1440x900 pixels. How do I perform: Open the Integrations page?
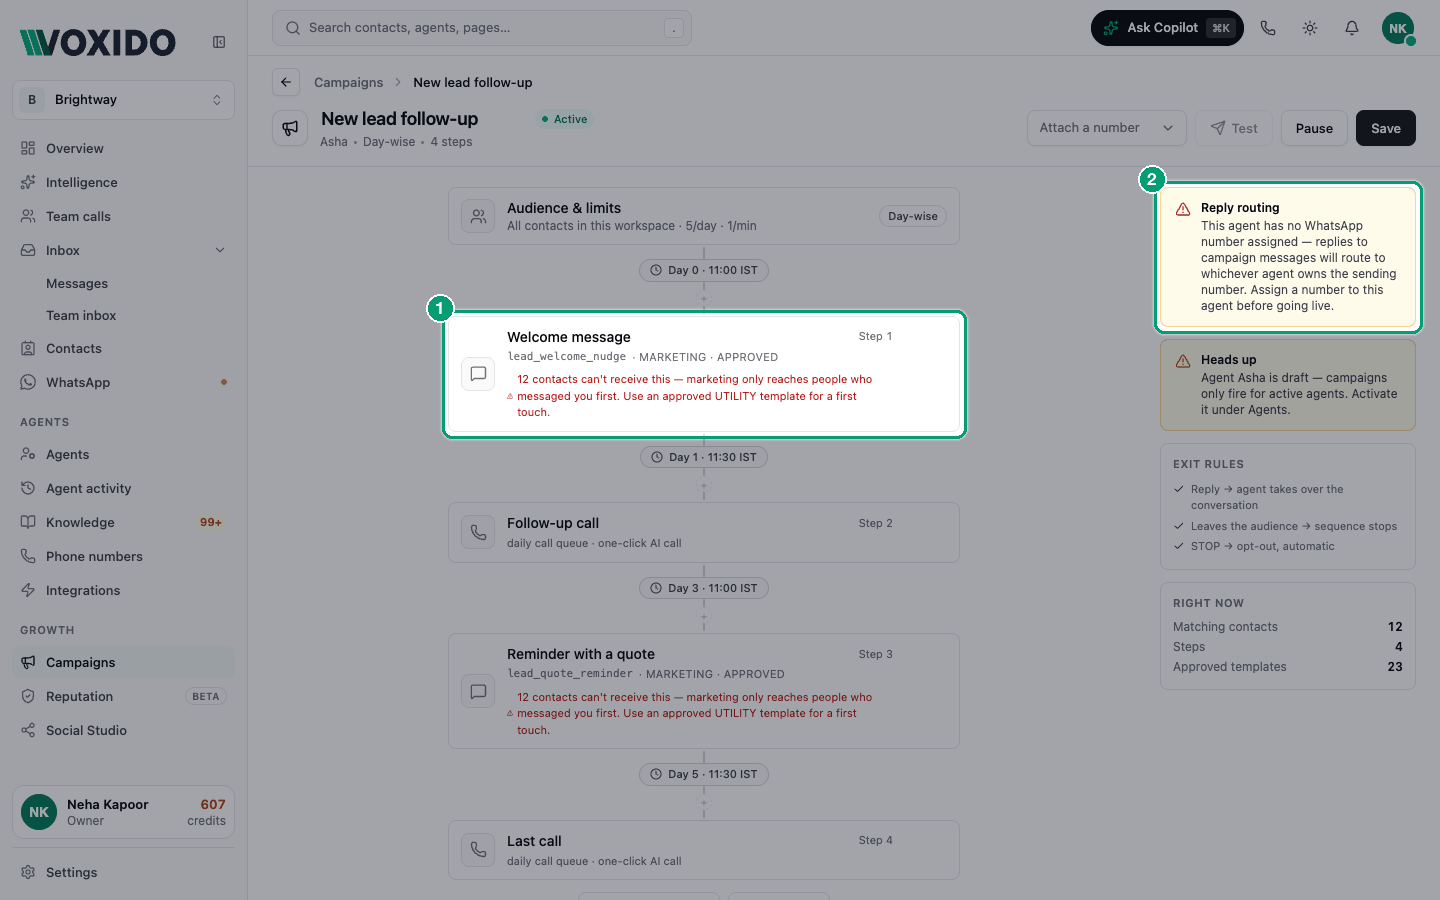[123, 590]
